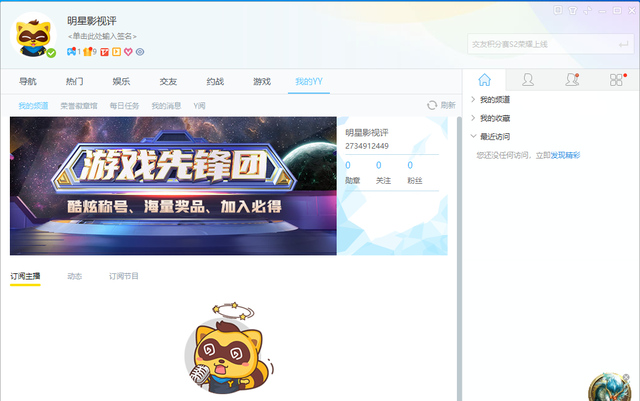
Task: Open the 订阅节目 tab
Action: (124, 276)
